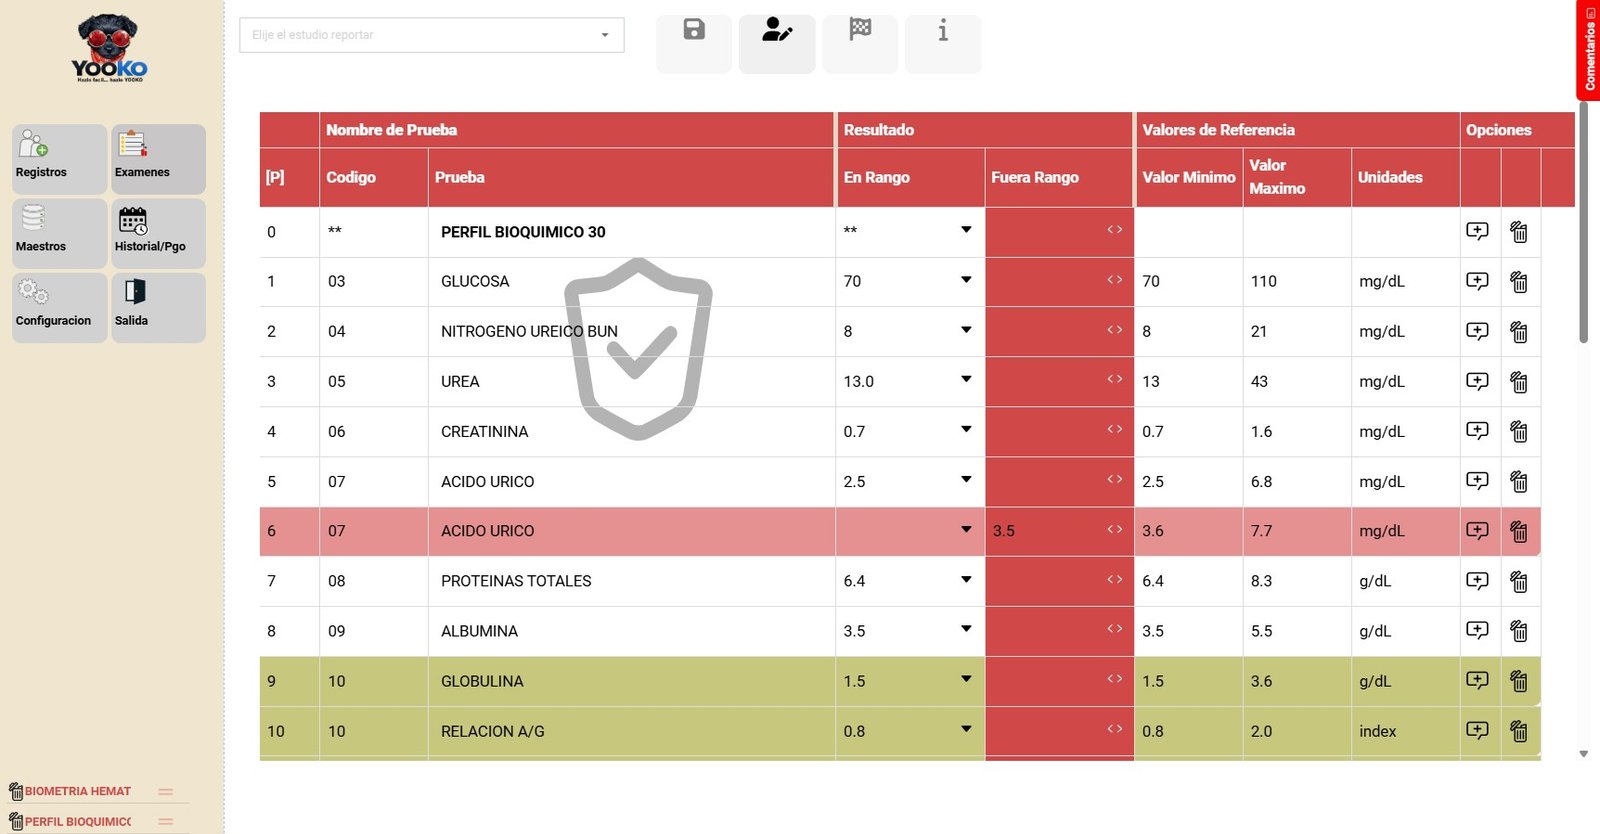Add comment to UREA row
Screen dimensions: 1600x834
point(1477,381)
